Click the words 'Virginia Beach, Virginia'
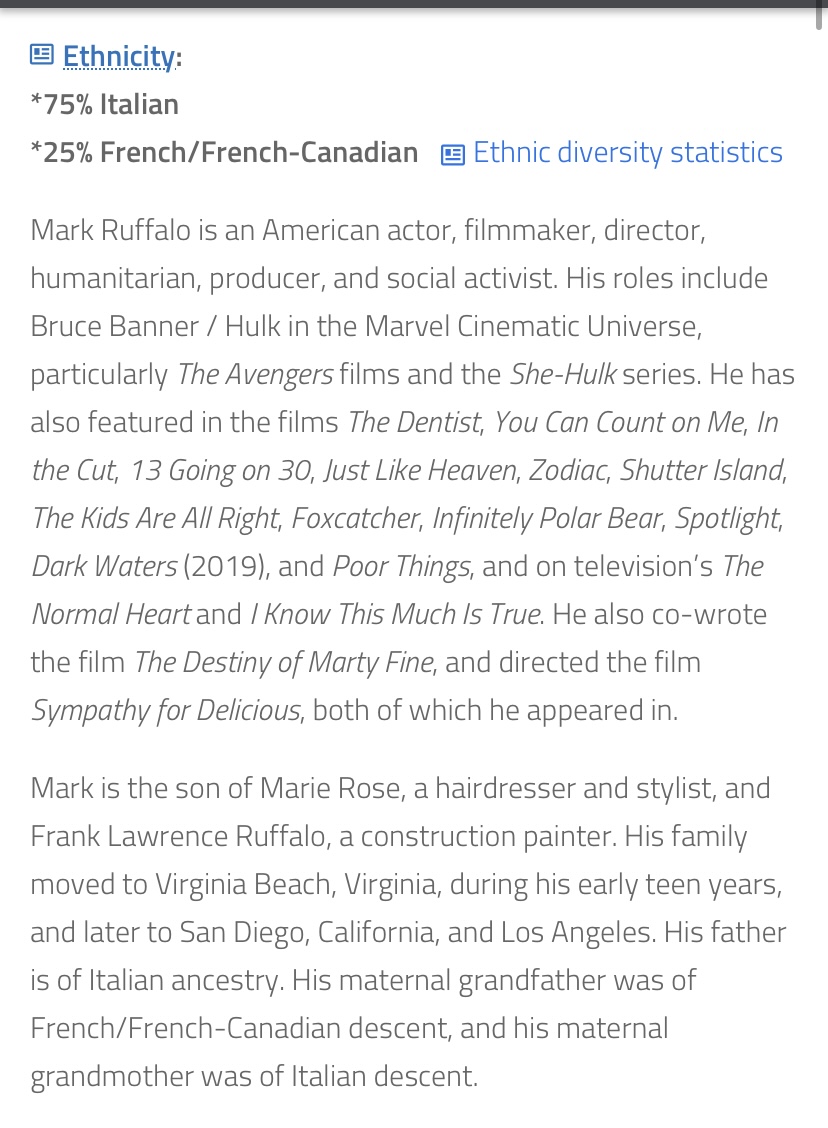This screenshot has width=828, height=1128. [x=296, y=884]
